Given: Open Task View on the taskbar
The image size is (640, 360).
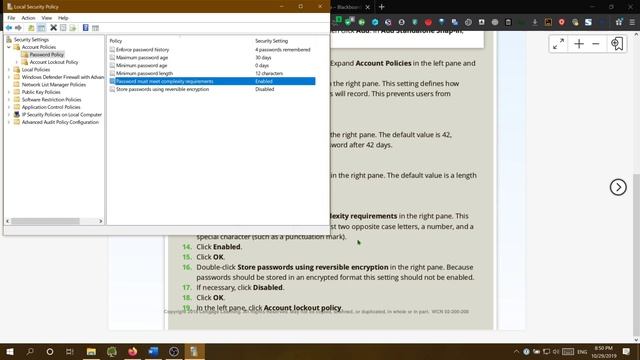Looking at the screenshot, I should pos(70,351).
